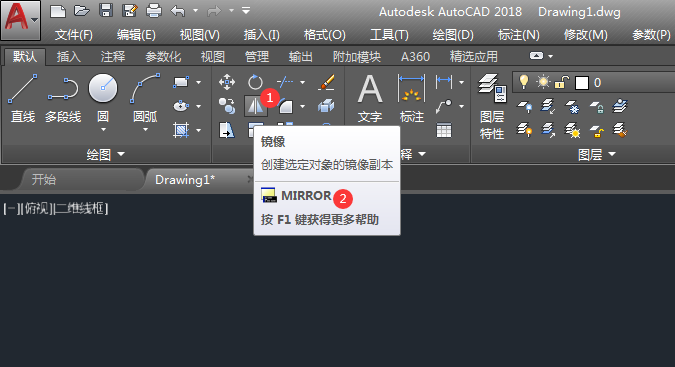Toggle the layer lock padlock icon

[561, 82]
